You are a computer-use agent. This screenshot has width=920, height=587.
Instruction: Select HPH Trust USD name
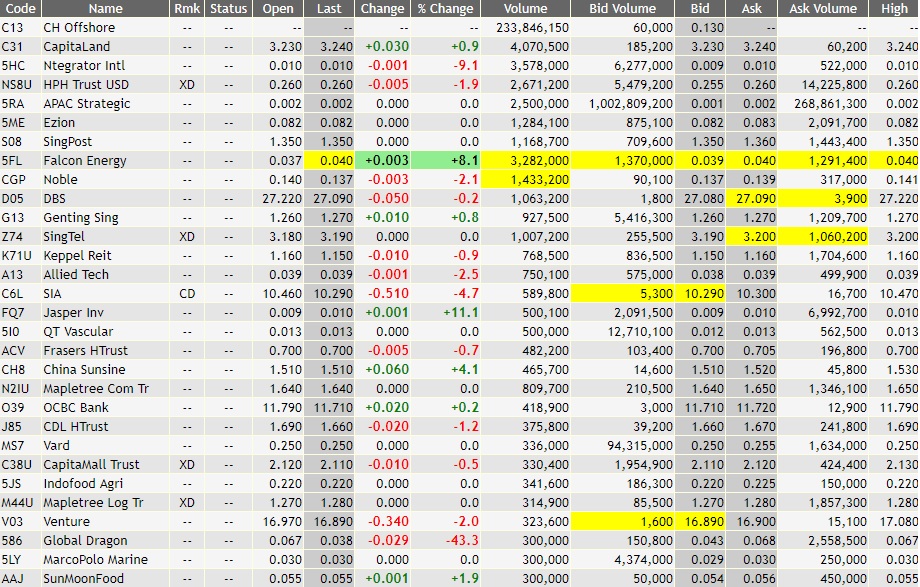tap(86, 85)
